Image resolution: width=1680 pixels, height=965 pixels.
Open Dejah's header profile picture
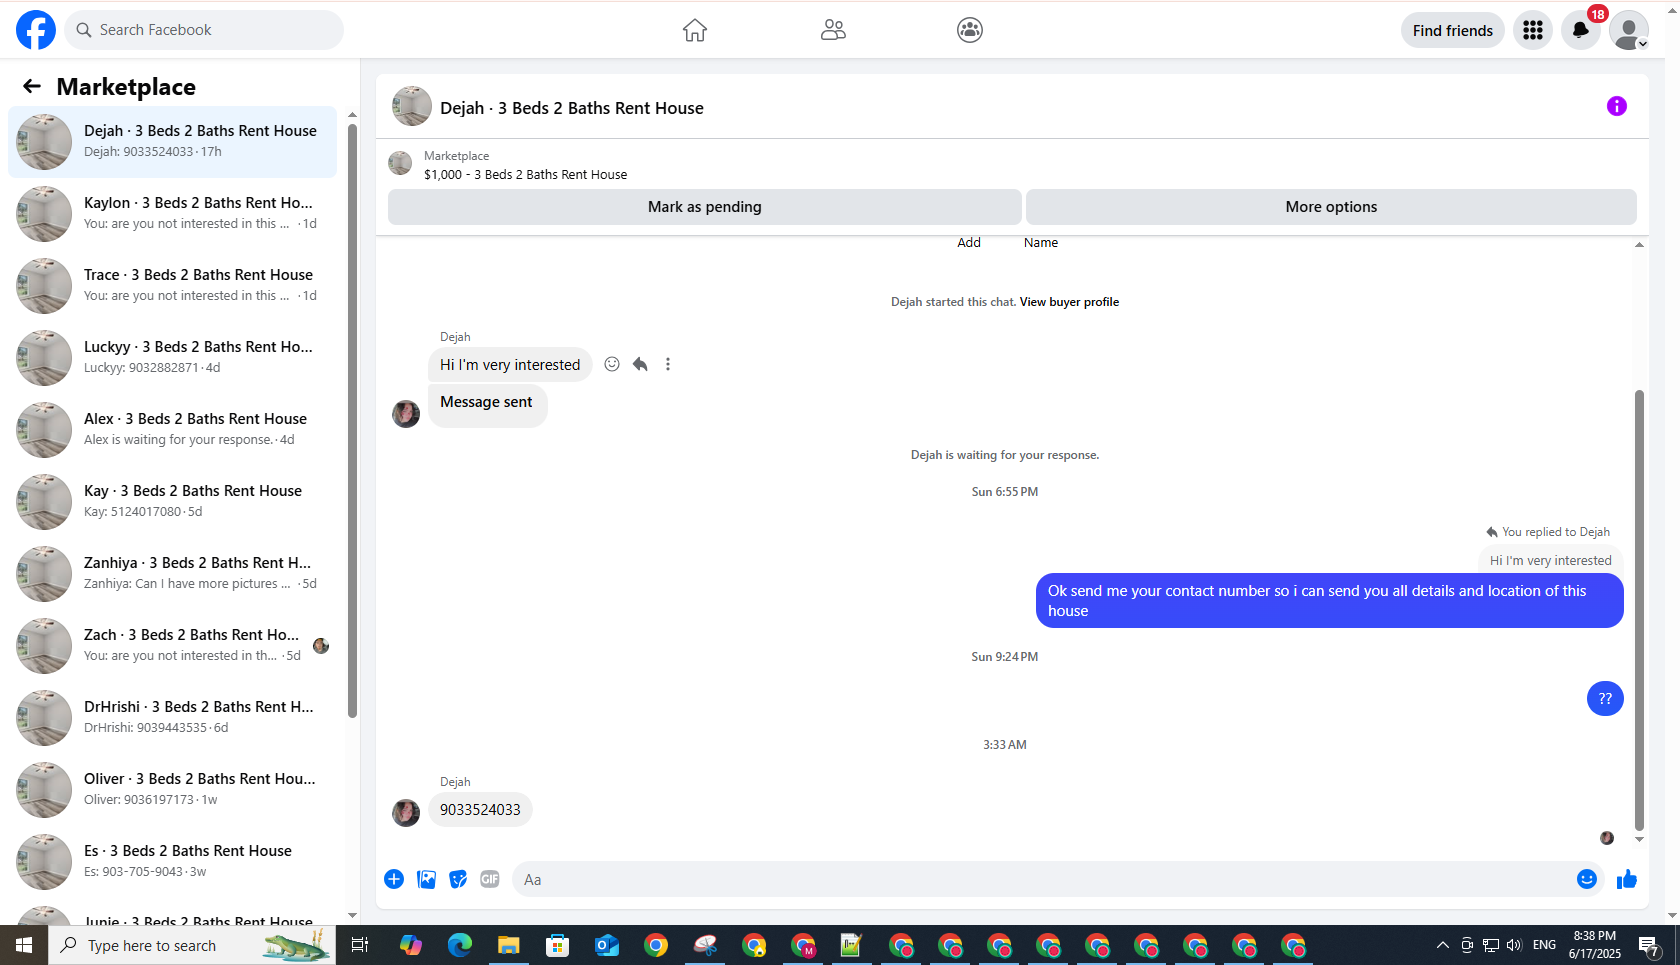(x=412, y=106)
